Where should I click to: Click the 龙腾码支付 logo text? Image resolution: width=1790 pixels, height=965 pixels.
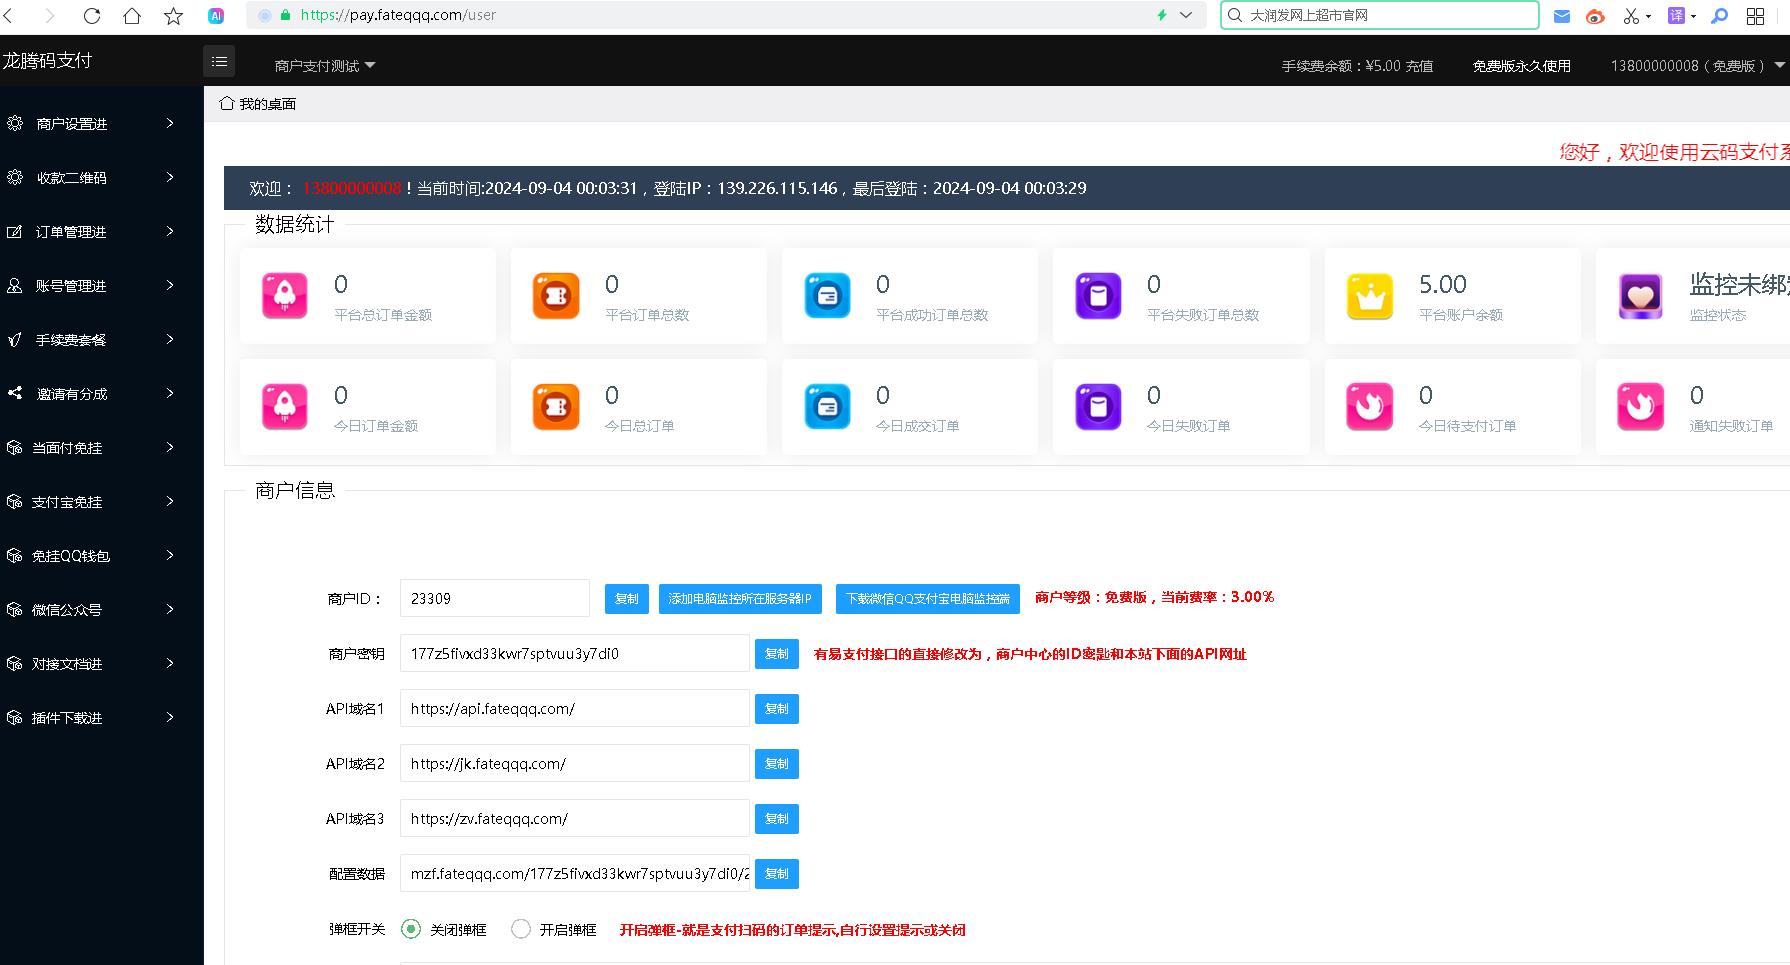click(x=47, y=60)
